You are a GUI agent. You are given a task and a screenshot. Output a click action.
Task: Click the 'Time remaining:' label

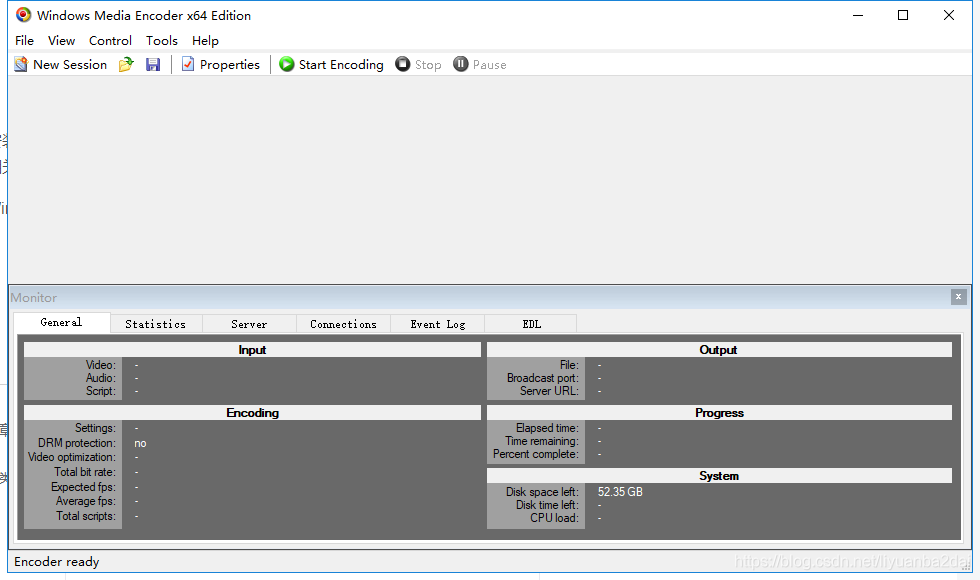tap(542, 441)
